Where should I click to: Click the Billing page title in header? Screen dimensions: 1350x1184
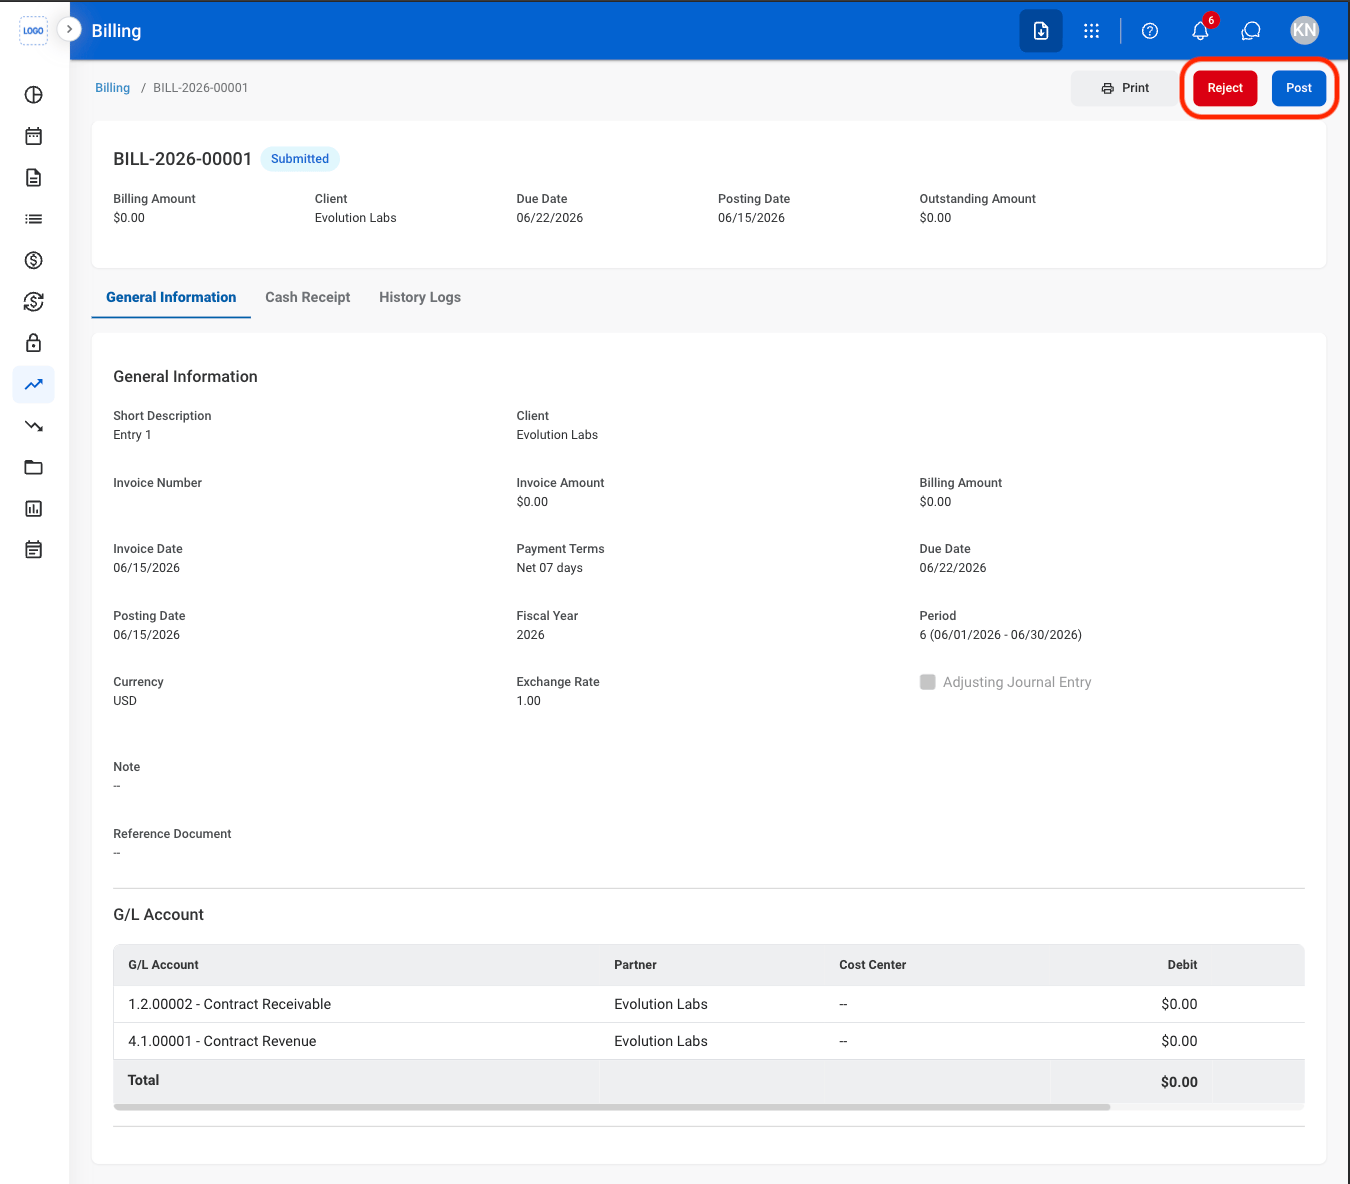click(x=116, y=31)
